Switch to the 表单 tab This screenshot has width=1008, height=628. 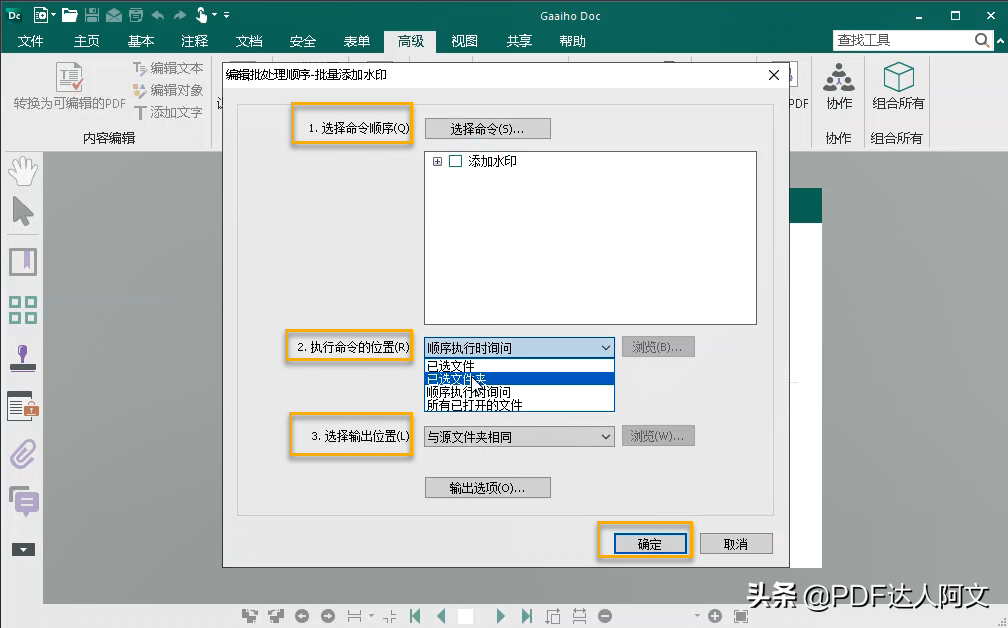[x=356, y=41]
